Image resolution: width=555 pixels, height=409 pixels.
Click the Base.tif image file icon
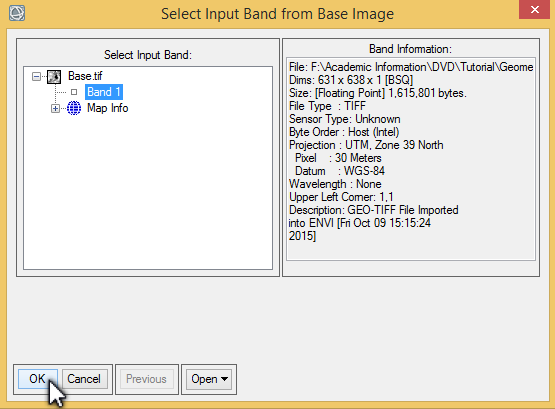pos(54,76)
